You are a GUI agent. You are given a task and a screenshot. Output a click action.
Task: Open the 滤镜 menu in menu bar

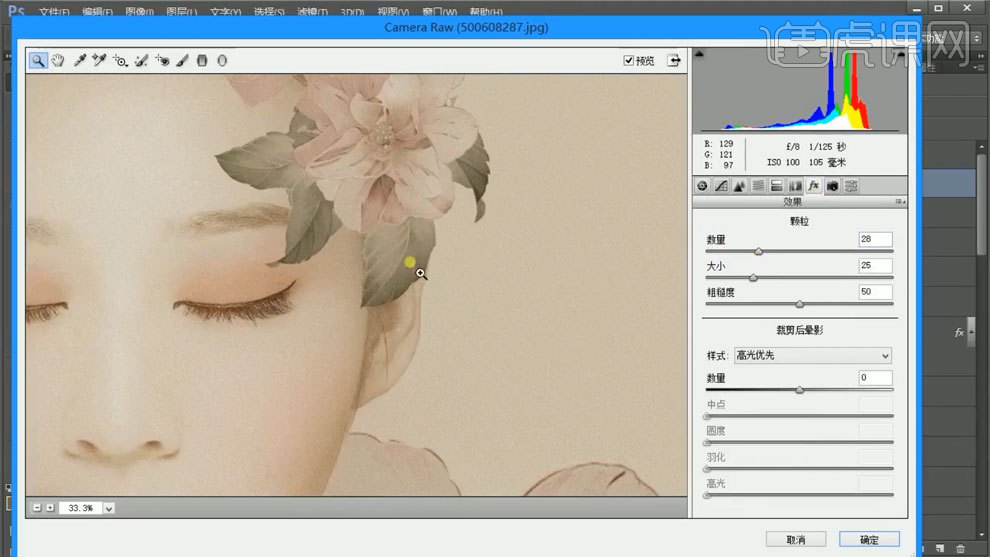[x=315, y=12]
